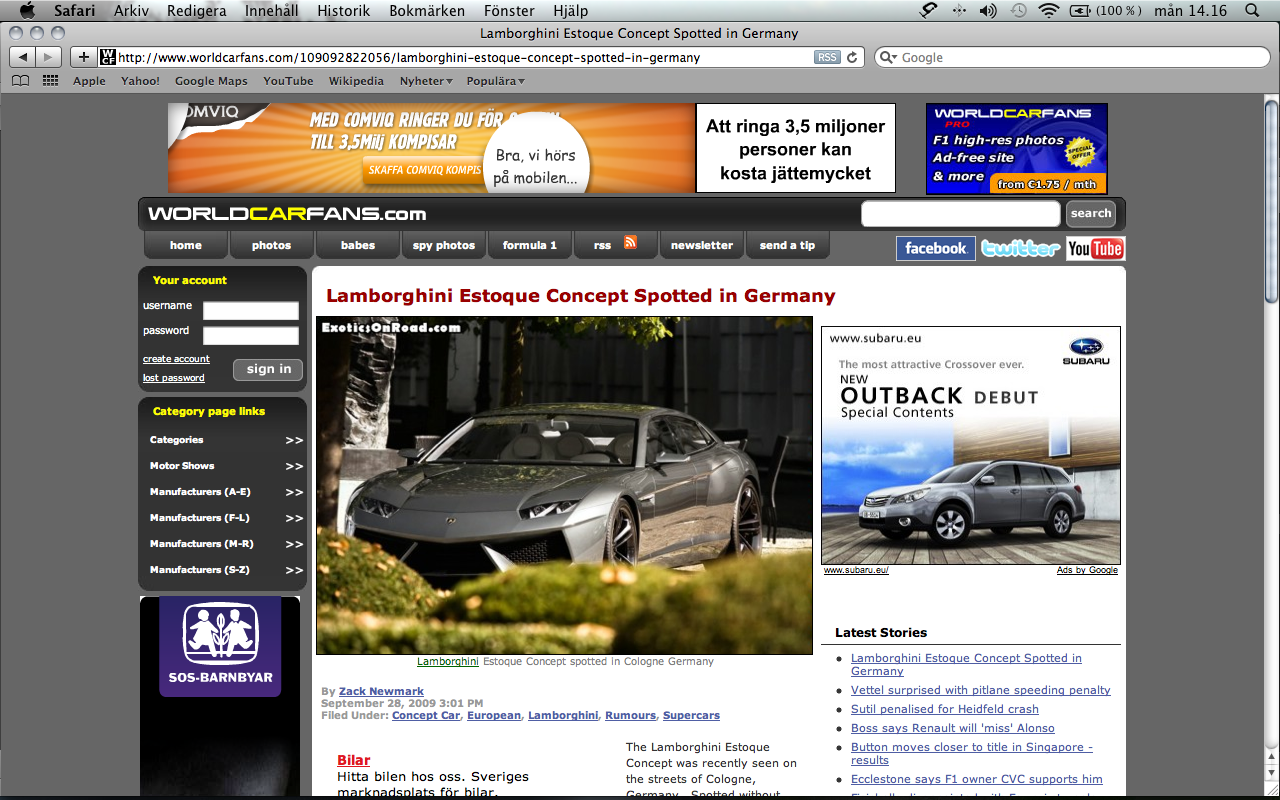Click the Subaru logo in the ad
This screenshot has height=800, width=1280.
click(1085, 350)
